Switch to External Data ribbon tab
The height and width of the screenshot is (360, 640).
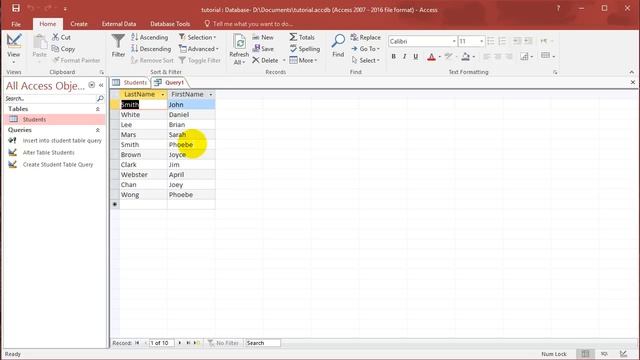coord(119,24)
